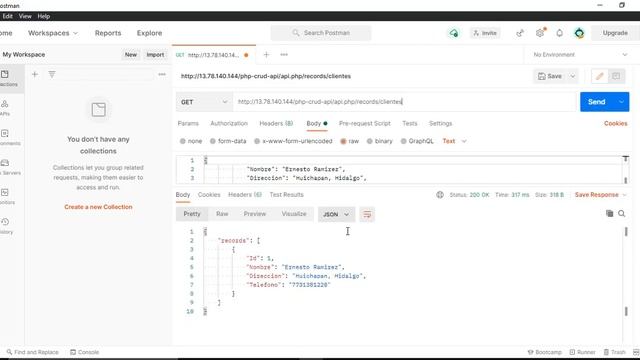Expand the Save Response dropdown
This screenshot has height=360, width=640.
click(x=600, y=195)
